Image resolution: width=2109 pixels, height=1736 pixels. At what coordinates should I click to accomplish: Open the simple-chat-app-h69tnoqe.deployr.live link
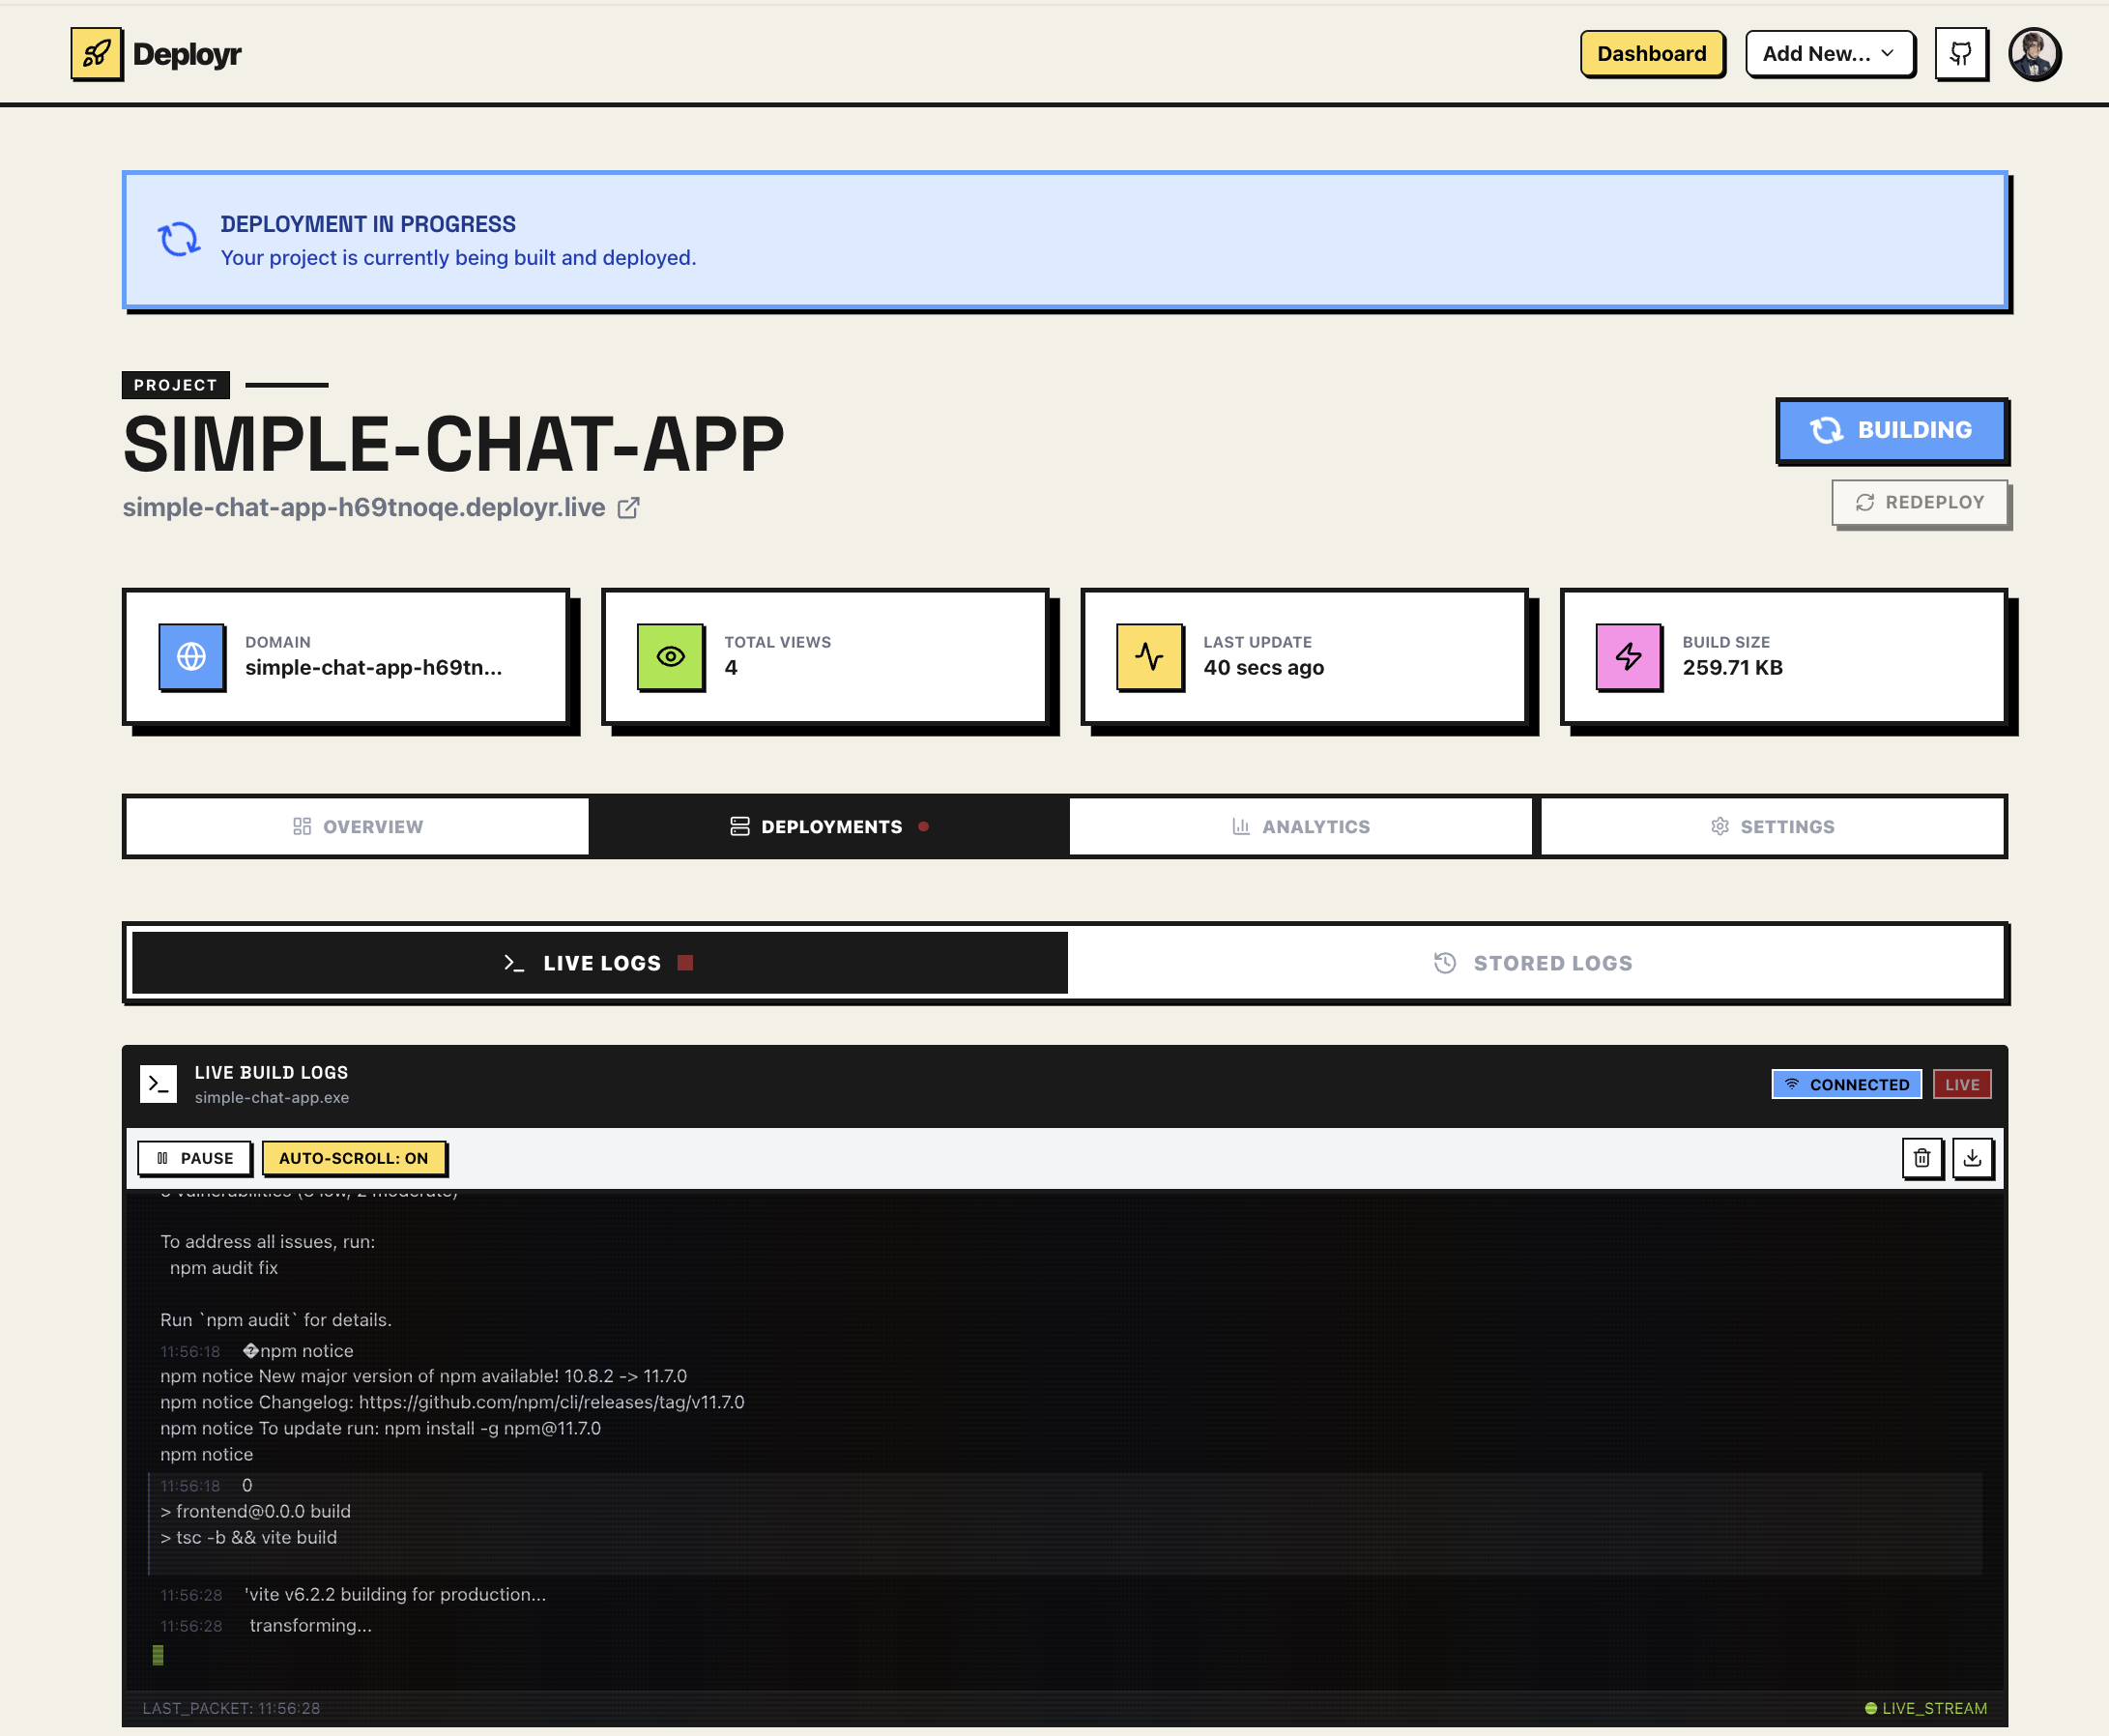[364, 508]
